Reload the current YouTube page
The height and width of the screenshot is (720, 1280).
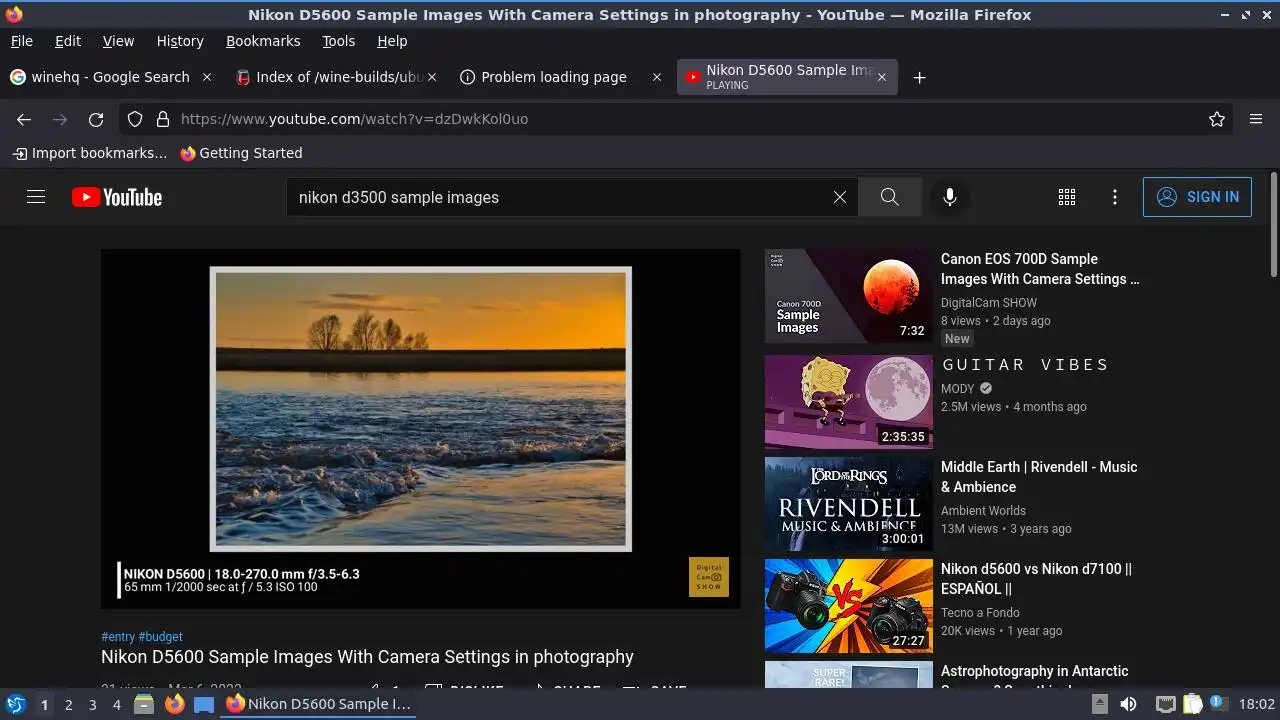click(x=96, y=119)
